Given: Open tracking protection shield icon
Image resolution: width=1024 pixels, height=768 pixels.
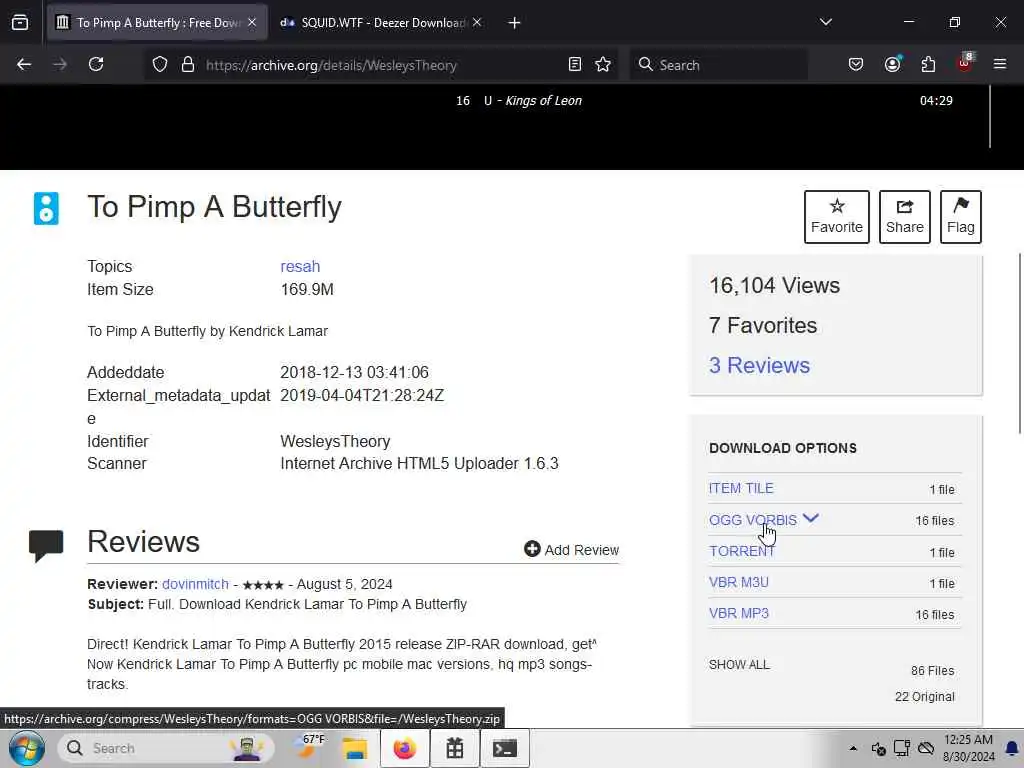Looking at the screenshot, I should pos(160,65).
